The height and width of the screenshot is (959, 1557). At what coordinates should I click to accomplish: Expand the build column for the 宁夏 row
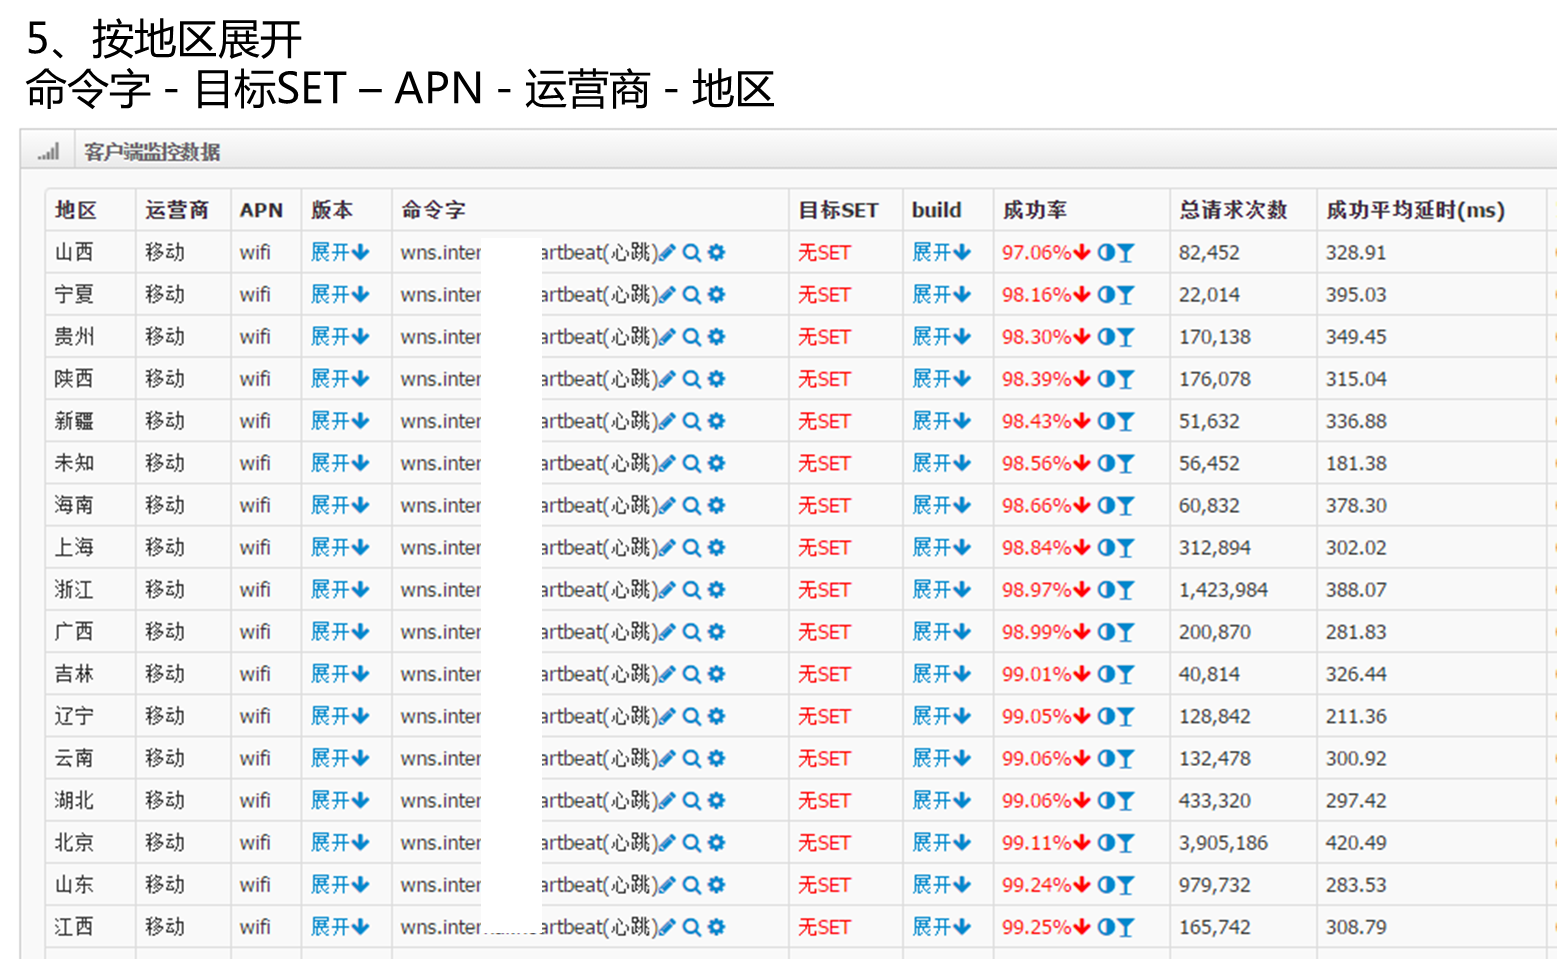coord(941,294)
